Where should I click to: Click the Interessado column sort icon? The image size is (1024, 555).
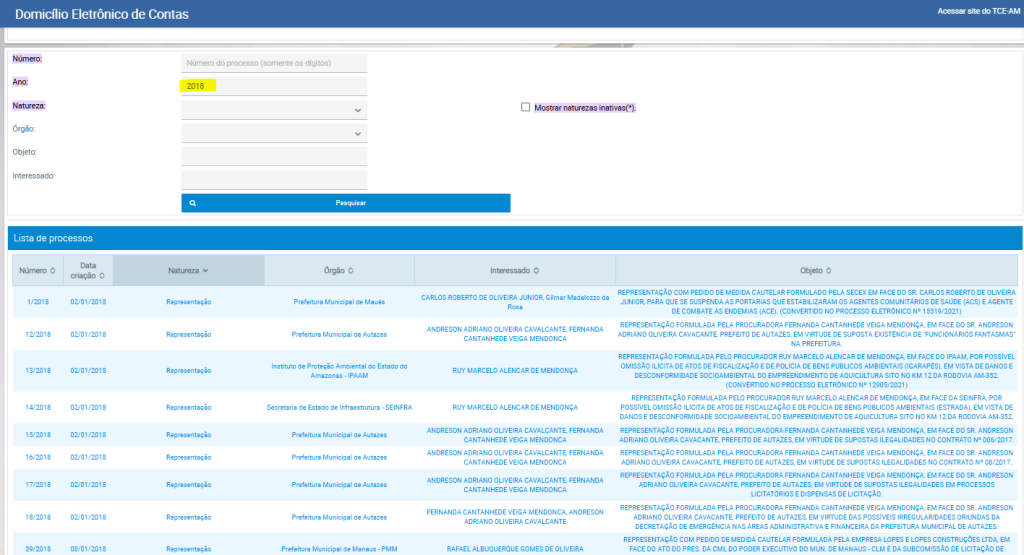pos(536,270)
